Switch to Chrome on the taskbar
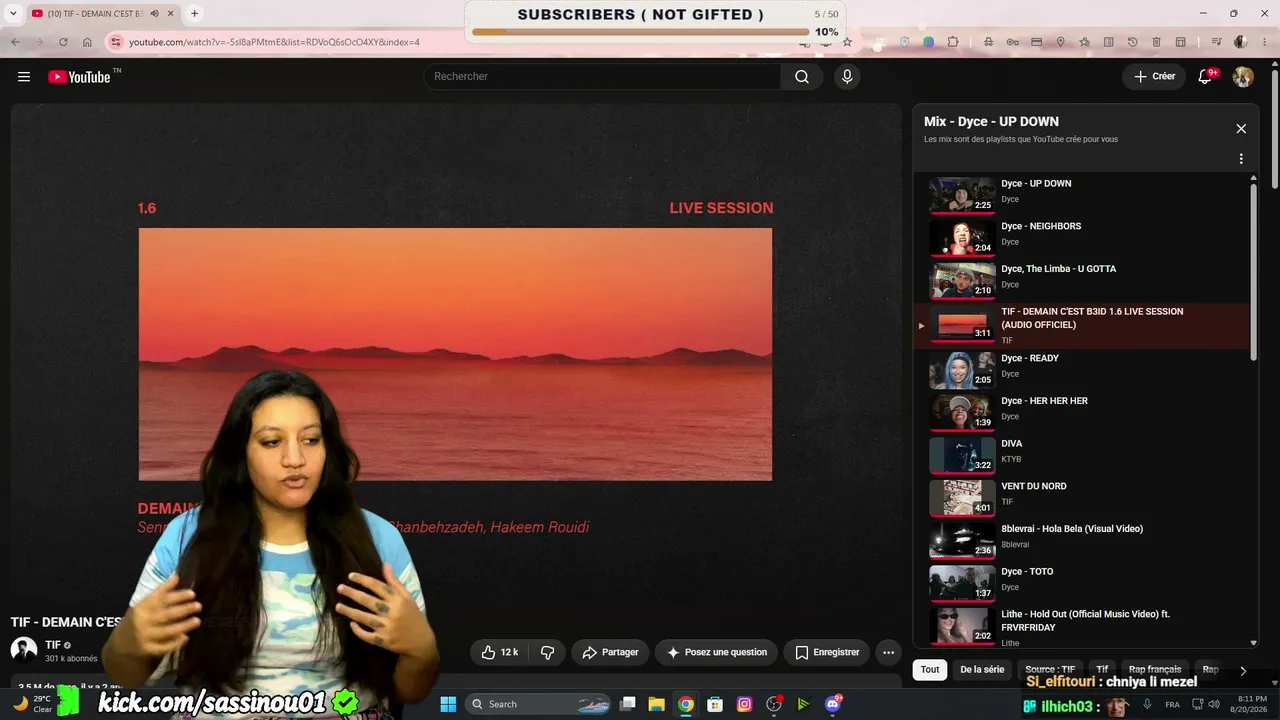This screenshot has width=1280, height=720. click(x=686, y=704)
